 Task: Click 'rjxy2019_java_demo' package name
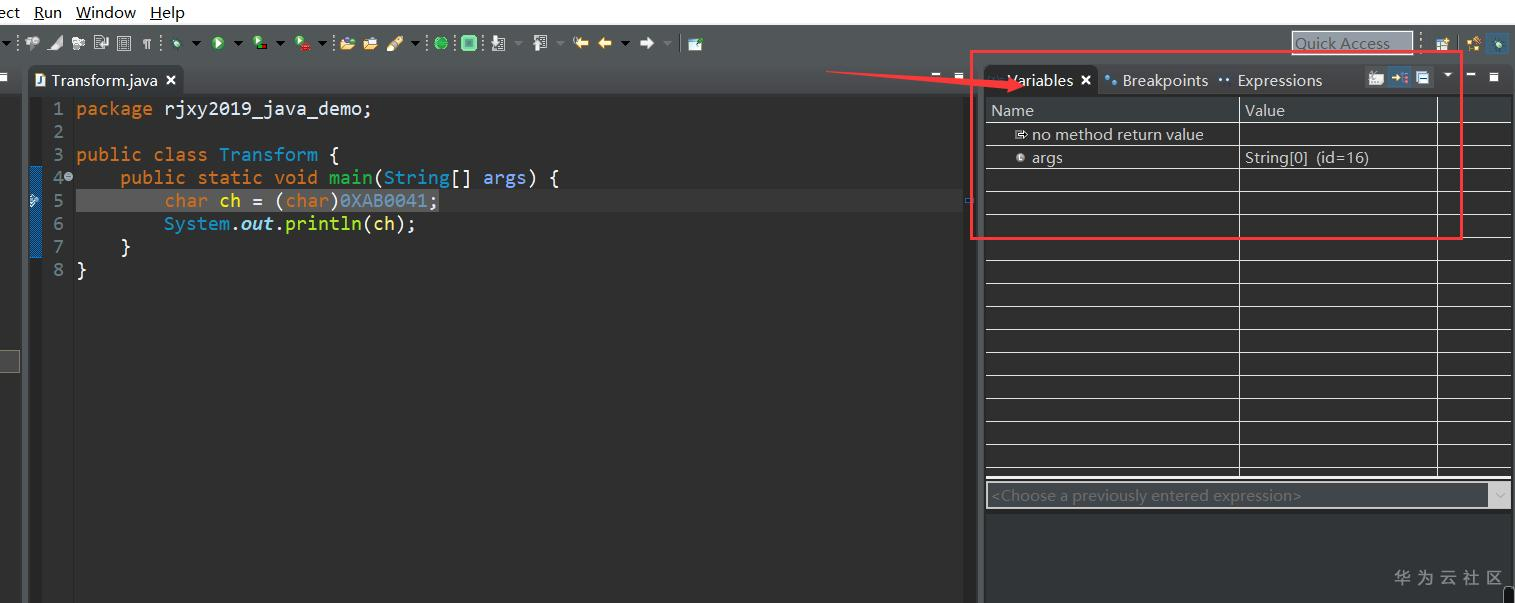click(x=262, y=108)
